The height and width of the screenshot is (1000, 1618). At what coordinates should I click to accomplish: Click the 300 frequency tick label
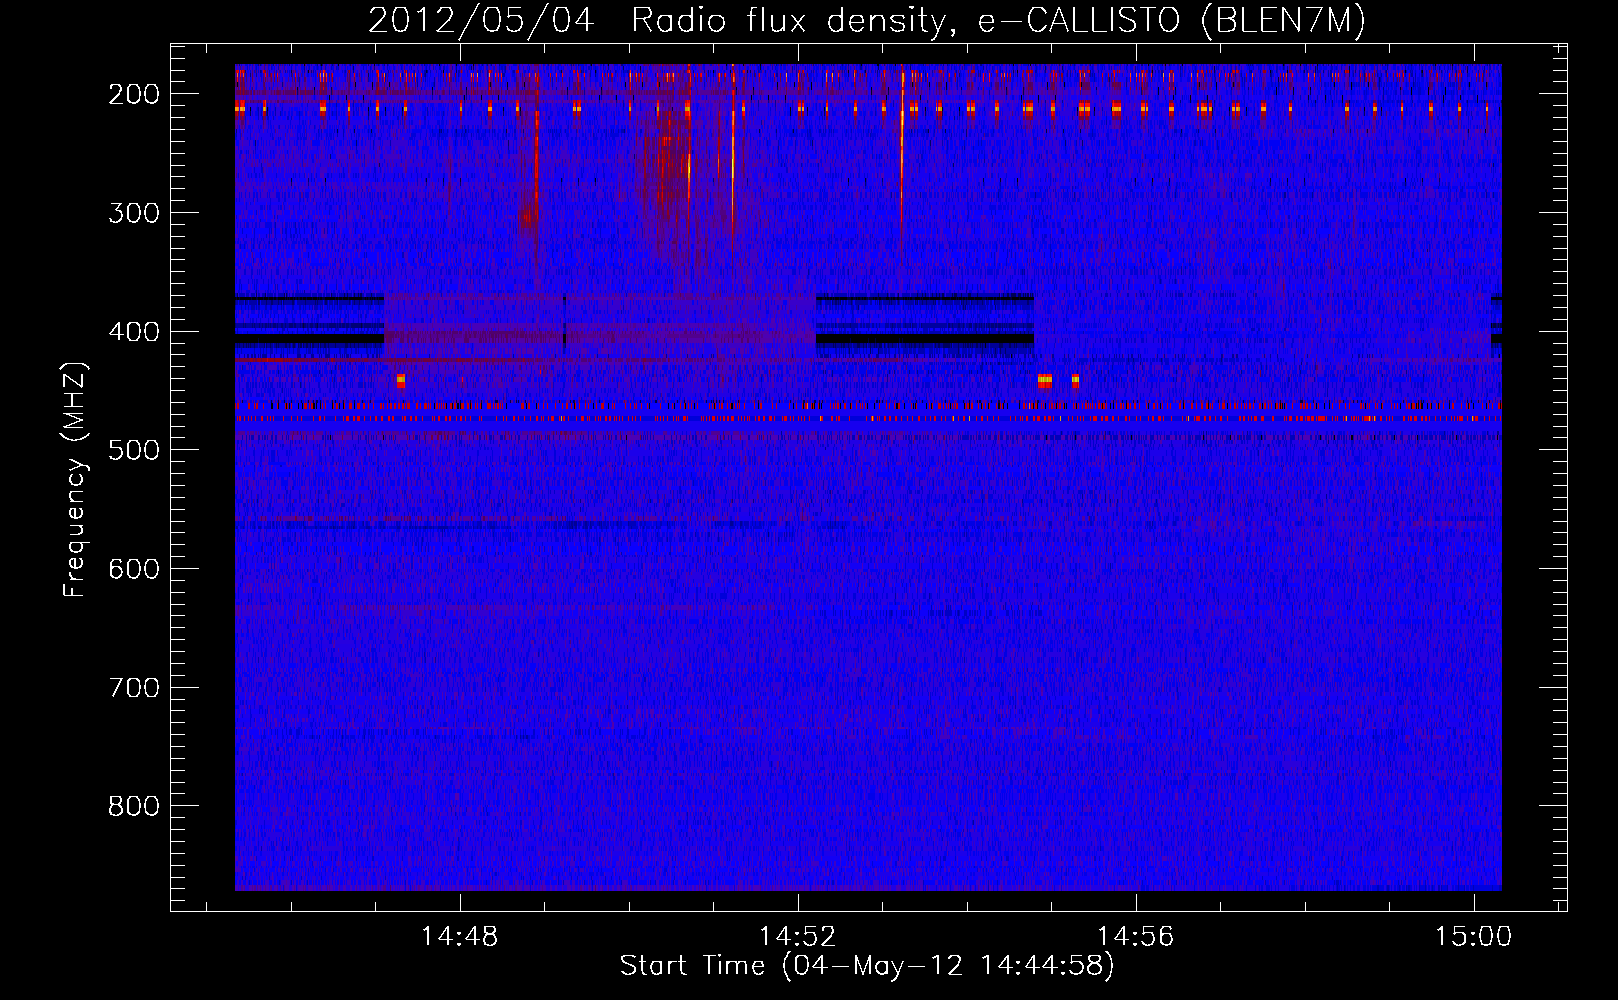pyautogui.click(x=133, y=213)
